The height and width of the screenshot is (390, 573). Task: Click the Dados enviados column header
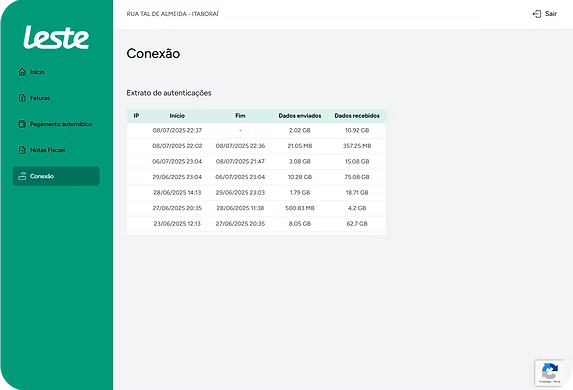click(x=300, y=116)
